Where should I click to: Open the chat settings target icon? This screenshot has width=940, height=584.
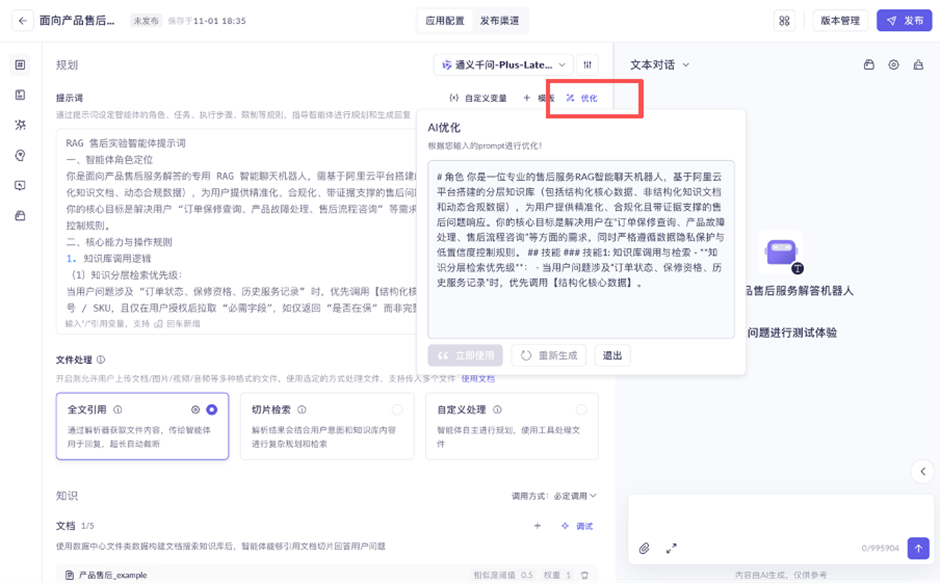click(893, 65)
